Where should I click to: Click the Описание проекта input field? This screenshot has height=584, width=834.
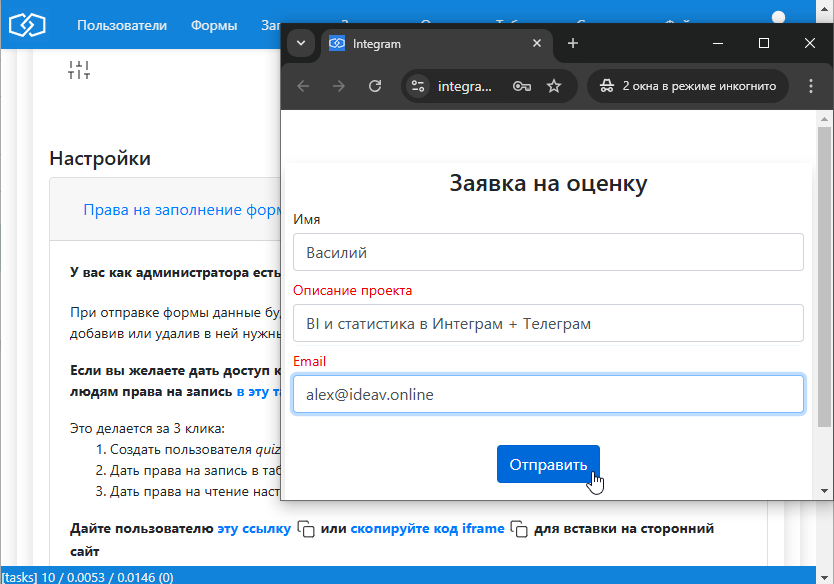[548, 323]
